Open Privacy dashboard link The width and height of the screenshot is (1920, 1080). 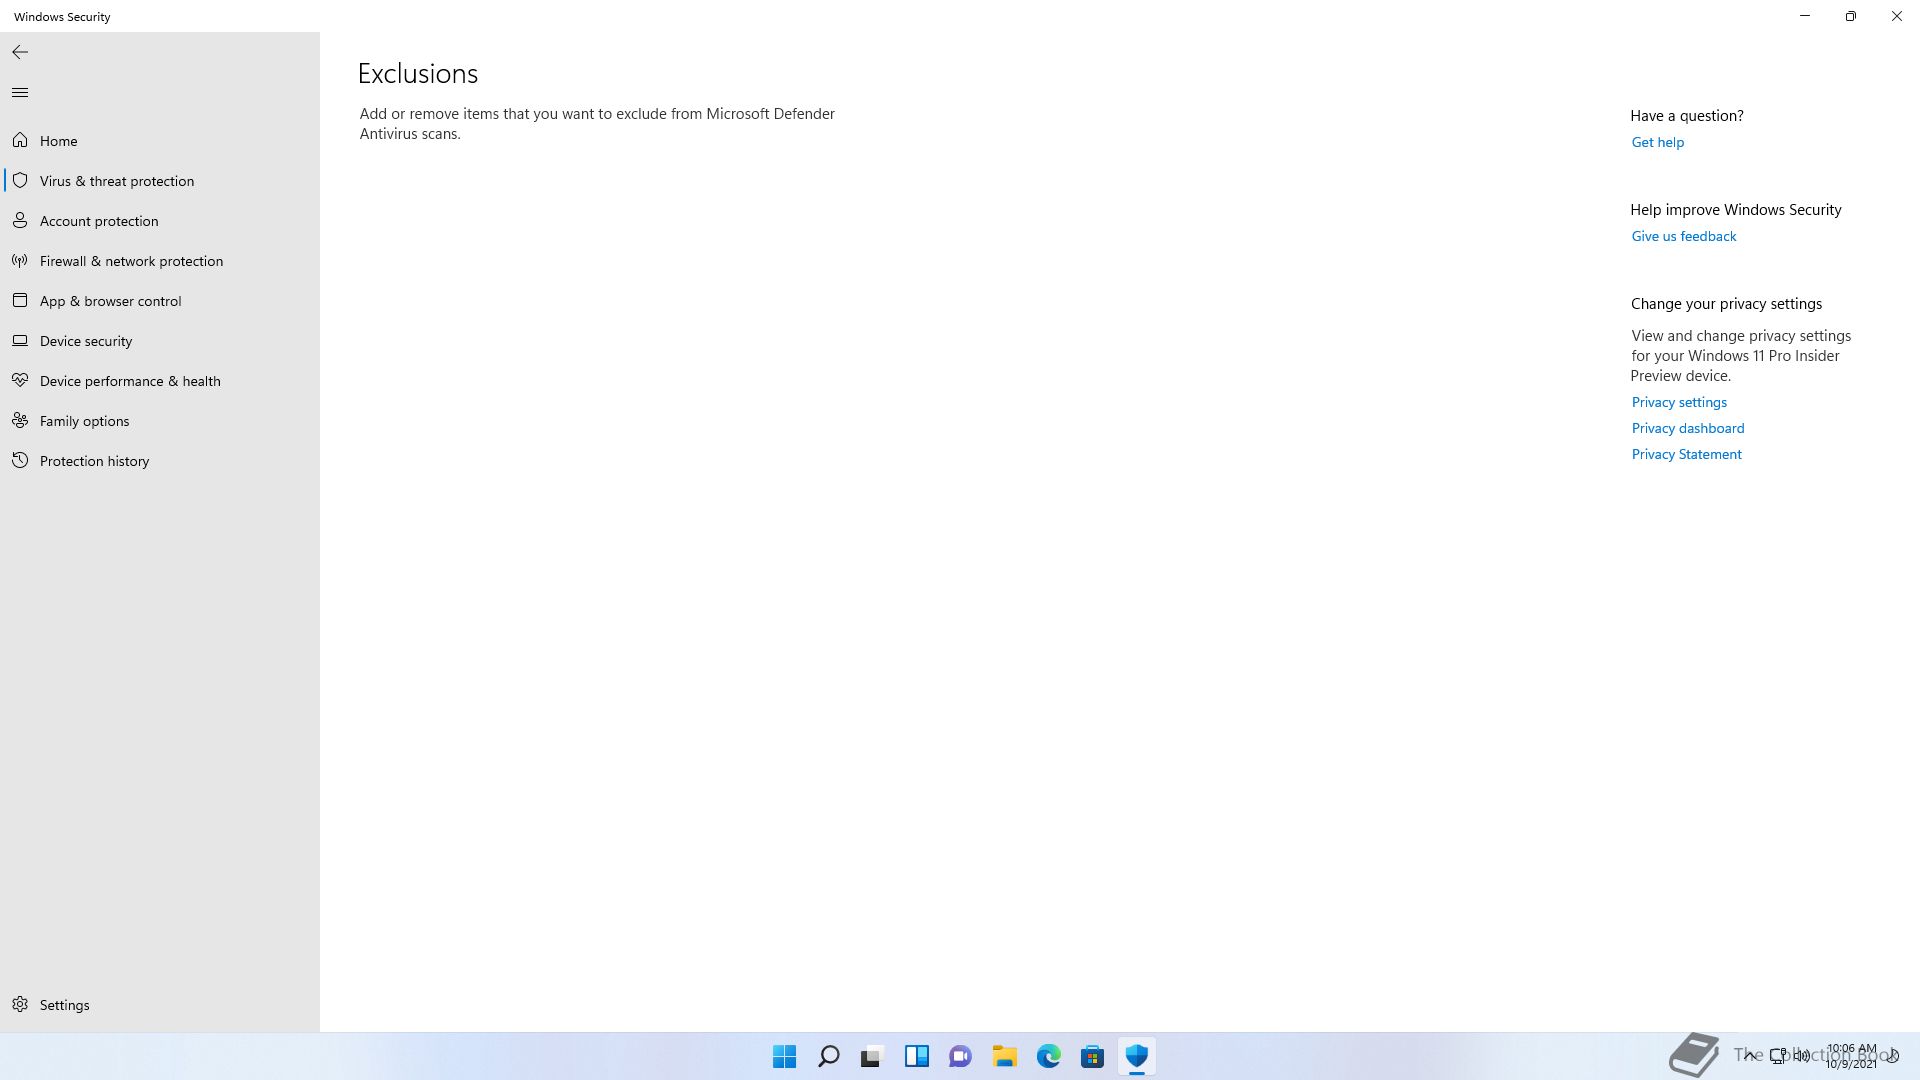[1687, 428]
